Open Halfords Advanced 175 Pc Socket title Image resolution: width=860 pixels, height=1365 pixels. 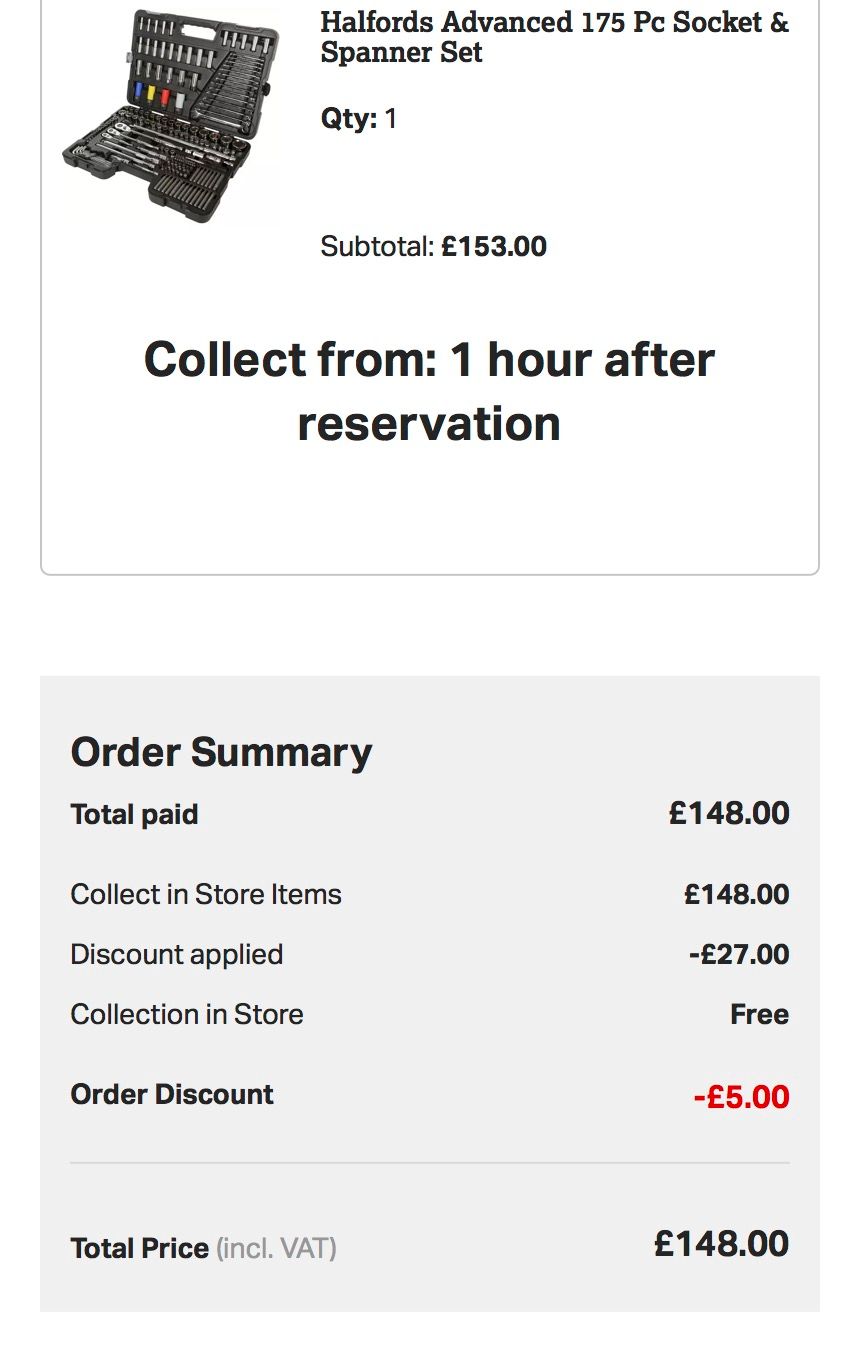click(x=554, y=37)
